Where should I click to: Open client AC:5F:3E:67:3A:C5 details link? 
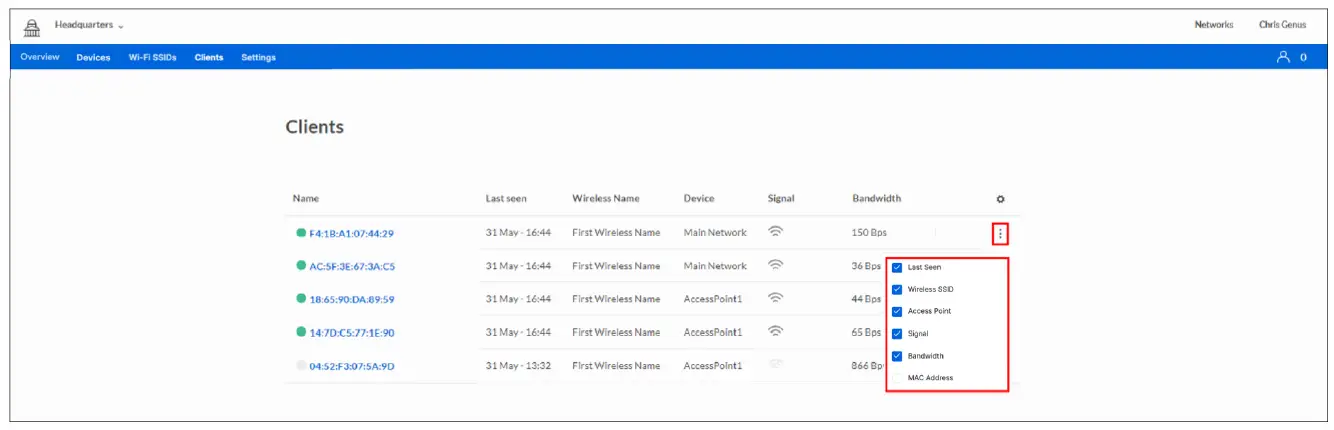[352, 267]
